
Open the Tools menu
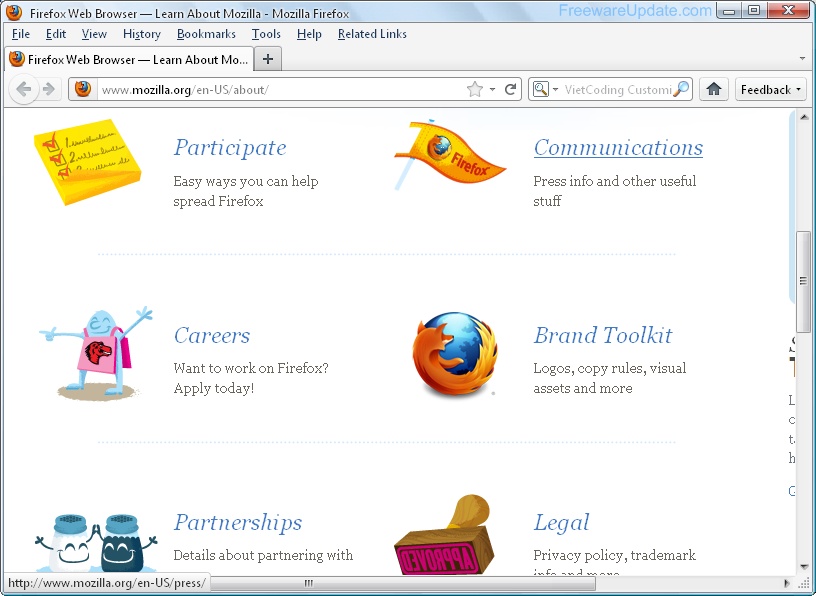pos(266,34)
